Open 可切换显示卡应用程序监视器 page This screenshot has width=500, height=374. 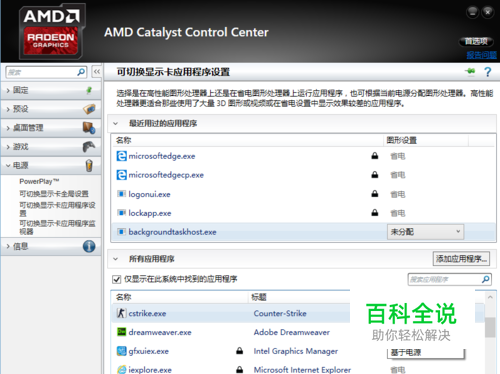point(57,227)
